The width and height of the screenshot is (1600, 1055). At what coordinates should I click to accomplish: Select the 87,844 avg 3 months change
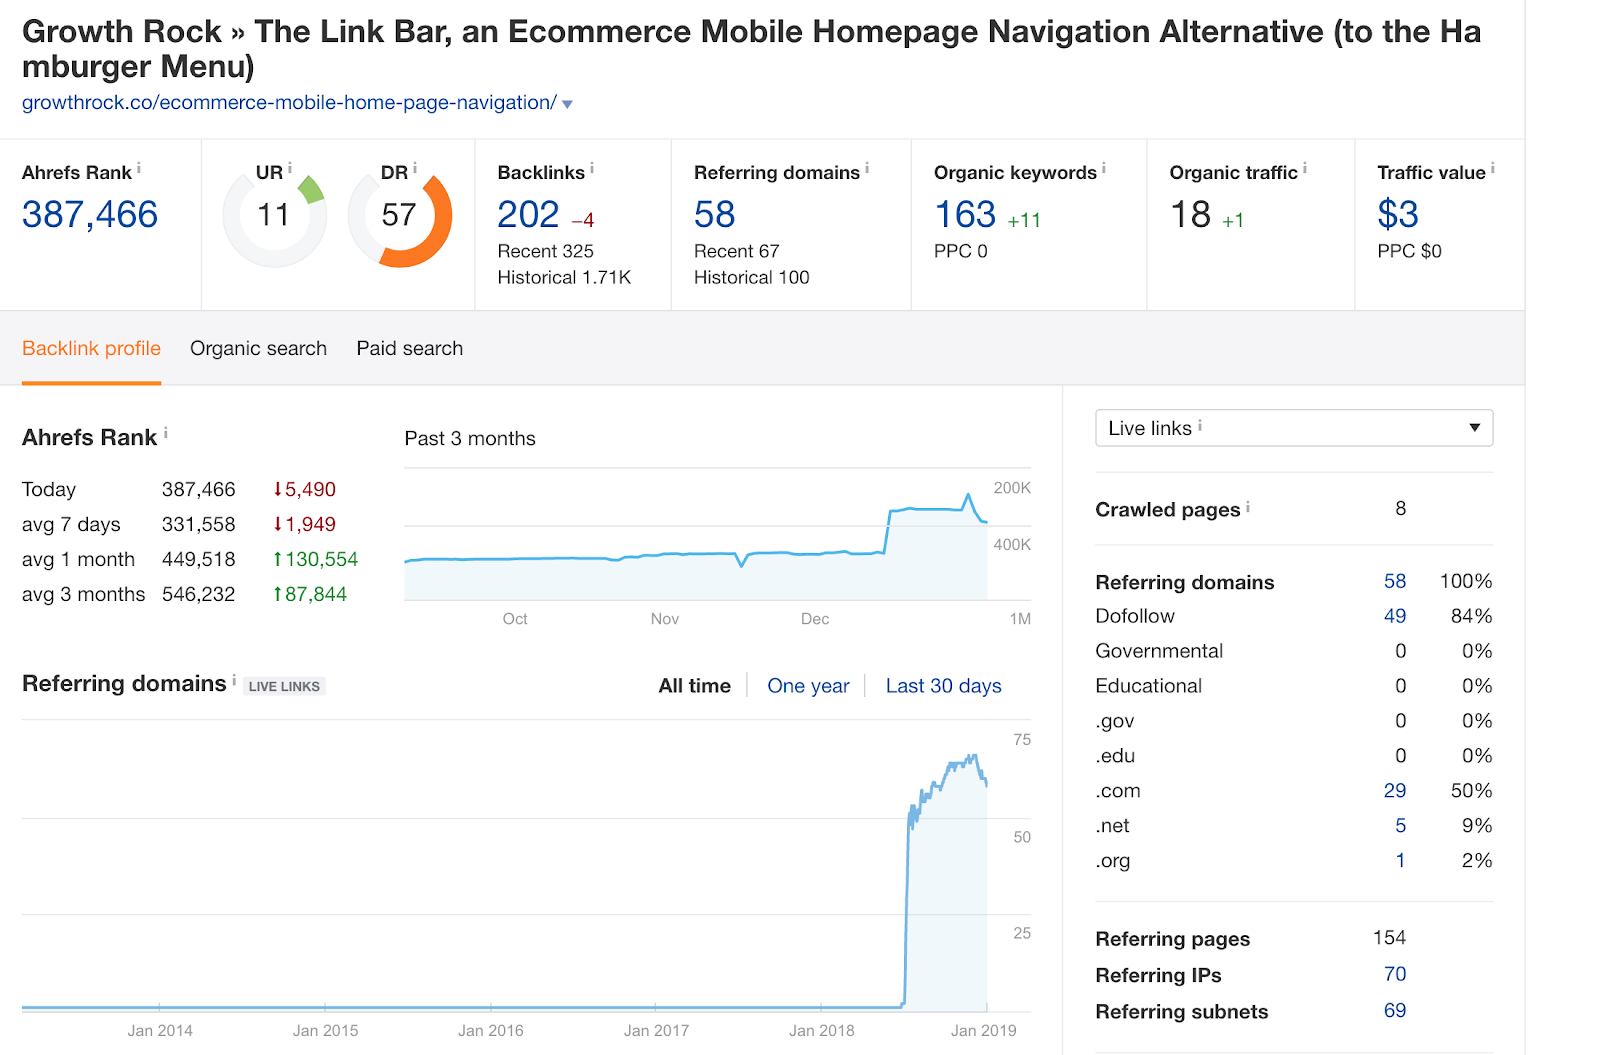(x=310, y=595)
